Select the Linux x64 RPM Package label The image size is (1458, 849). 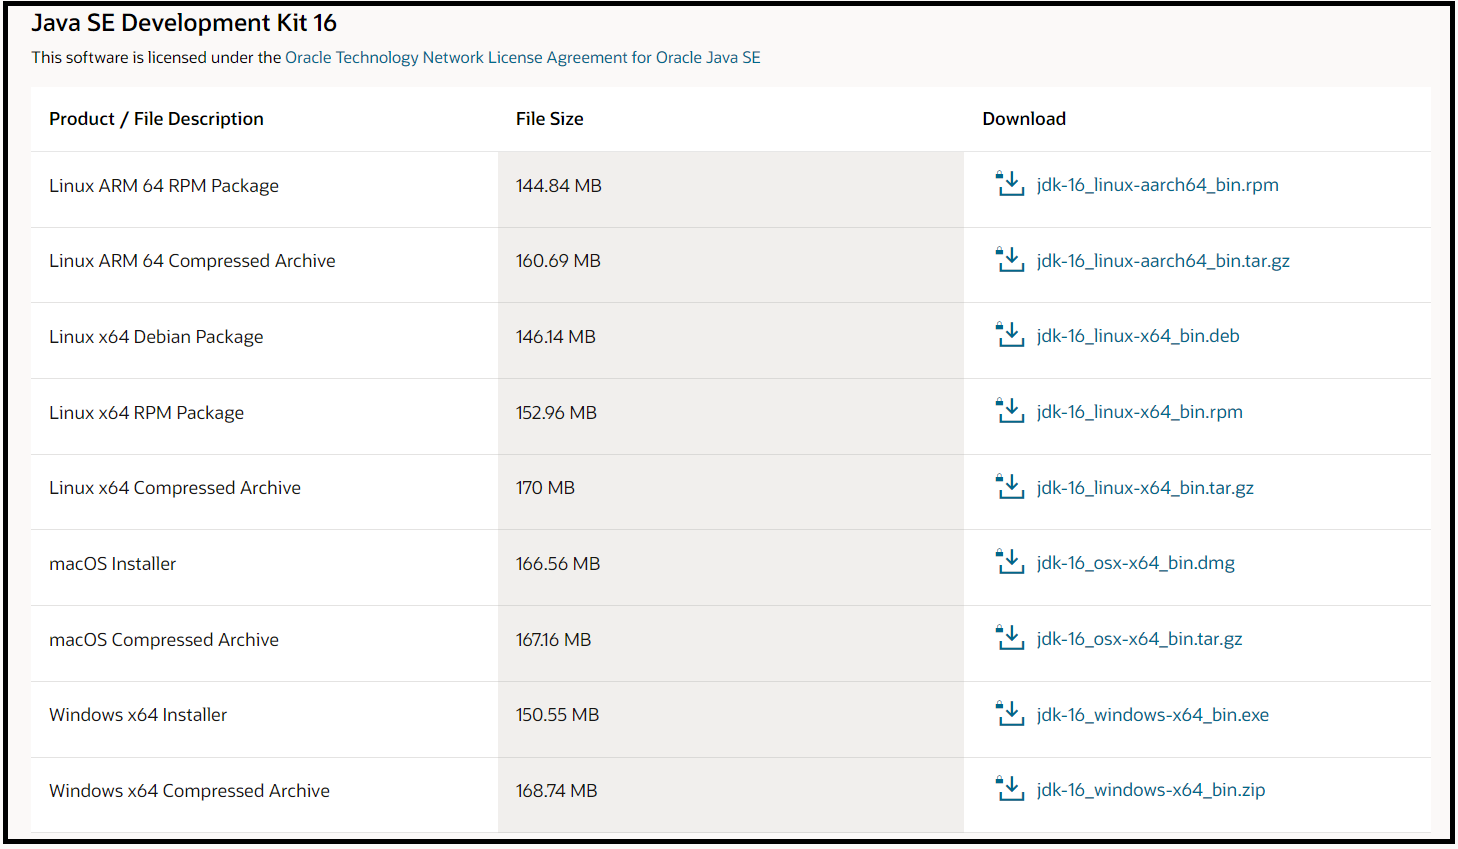click(x=146, y=413)
